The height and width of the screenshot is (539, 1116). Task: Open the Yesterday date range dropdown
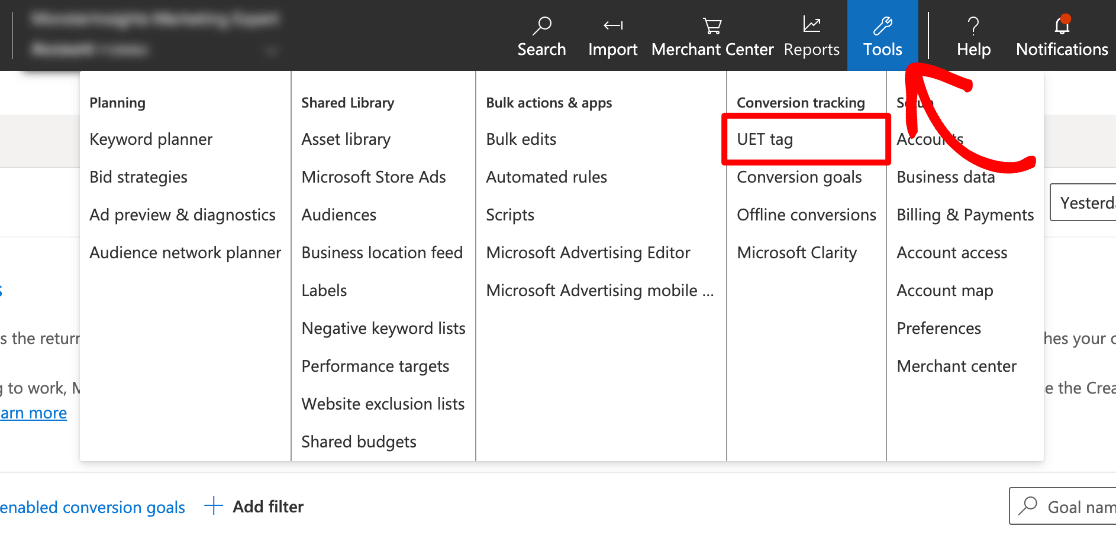[1085, 203]
